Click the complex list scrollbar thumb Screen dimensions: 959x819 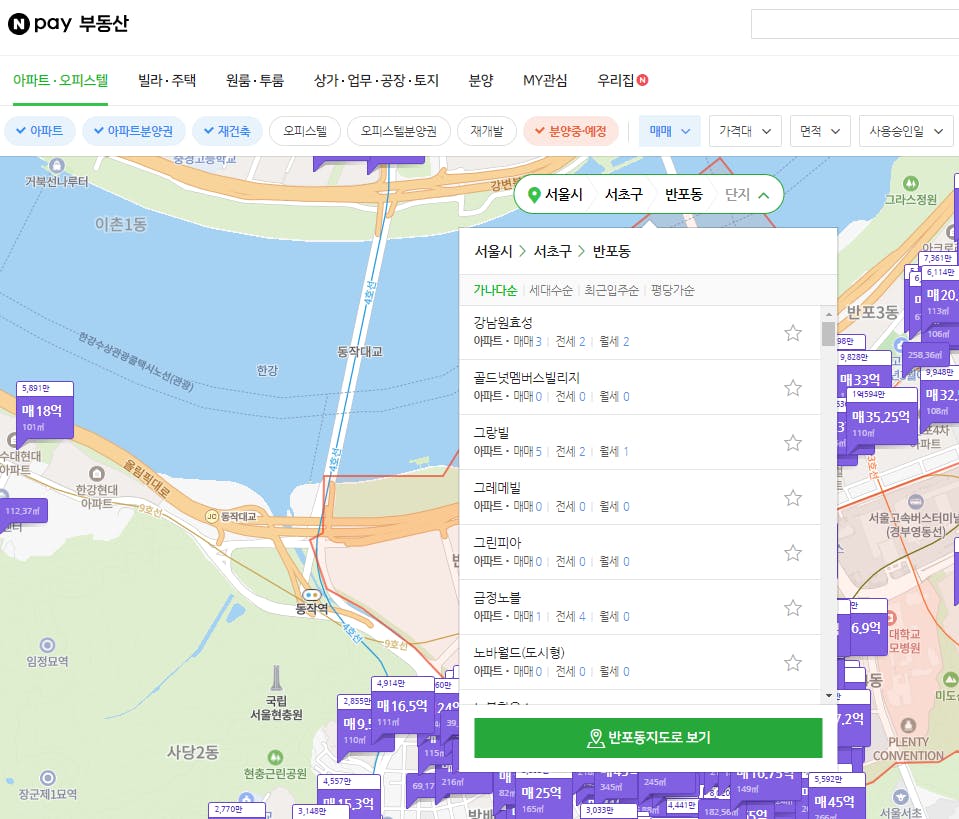(x=829, y=334)
